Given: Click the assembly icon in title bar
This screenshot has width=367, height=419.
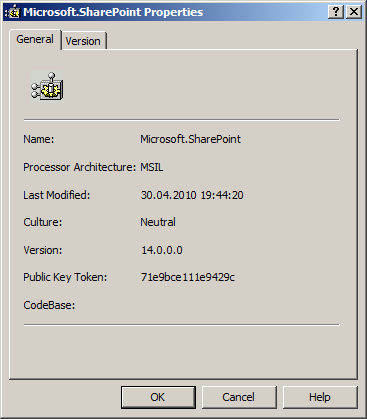Looking at the screenshot, I should click(13, 12).
